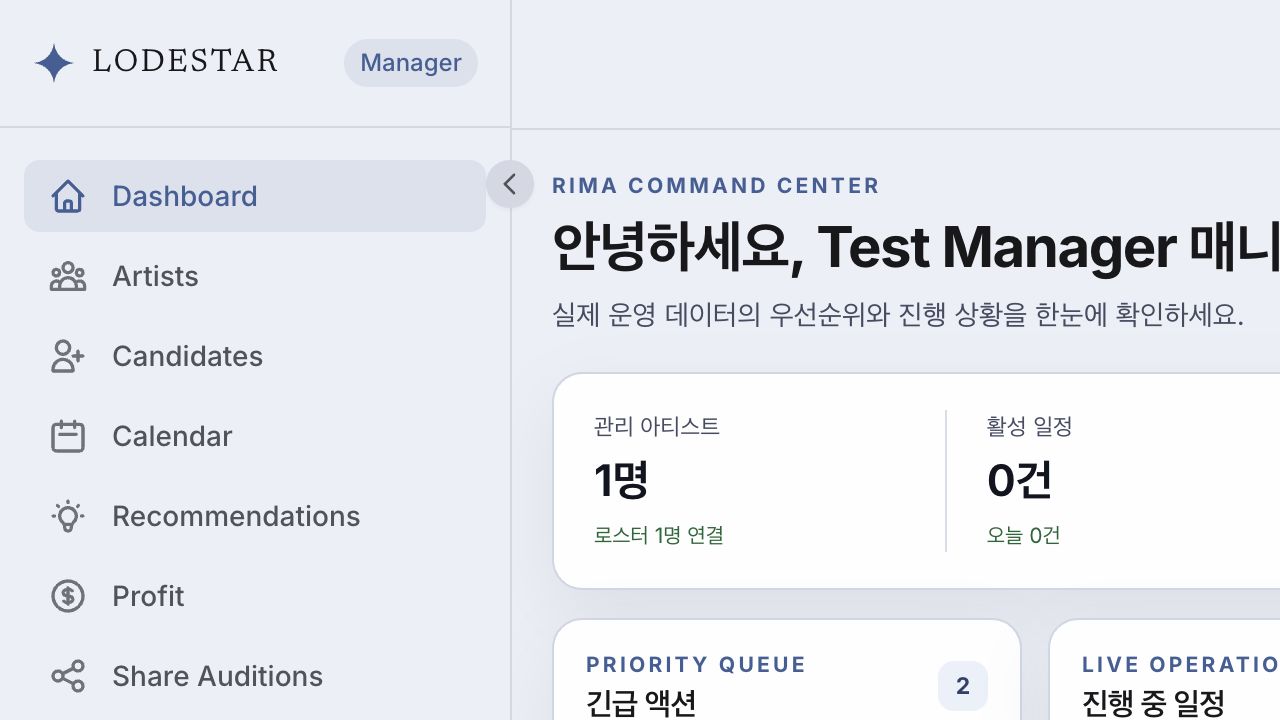The height and width of the screenshot is (720, 1280).
Task: Click the Calendar icon in sidebar
Action: click(x=68, y=436)
